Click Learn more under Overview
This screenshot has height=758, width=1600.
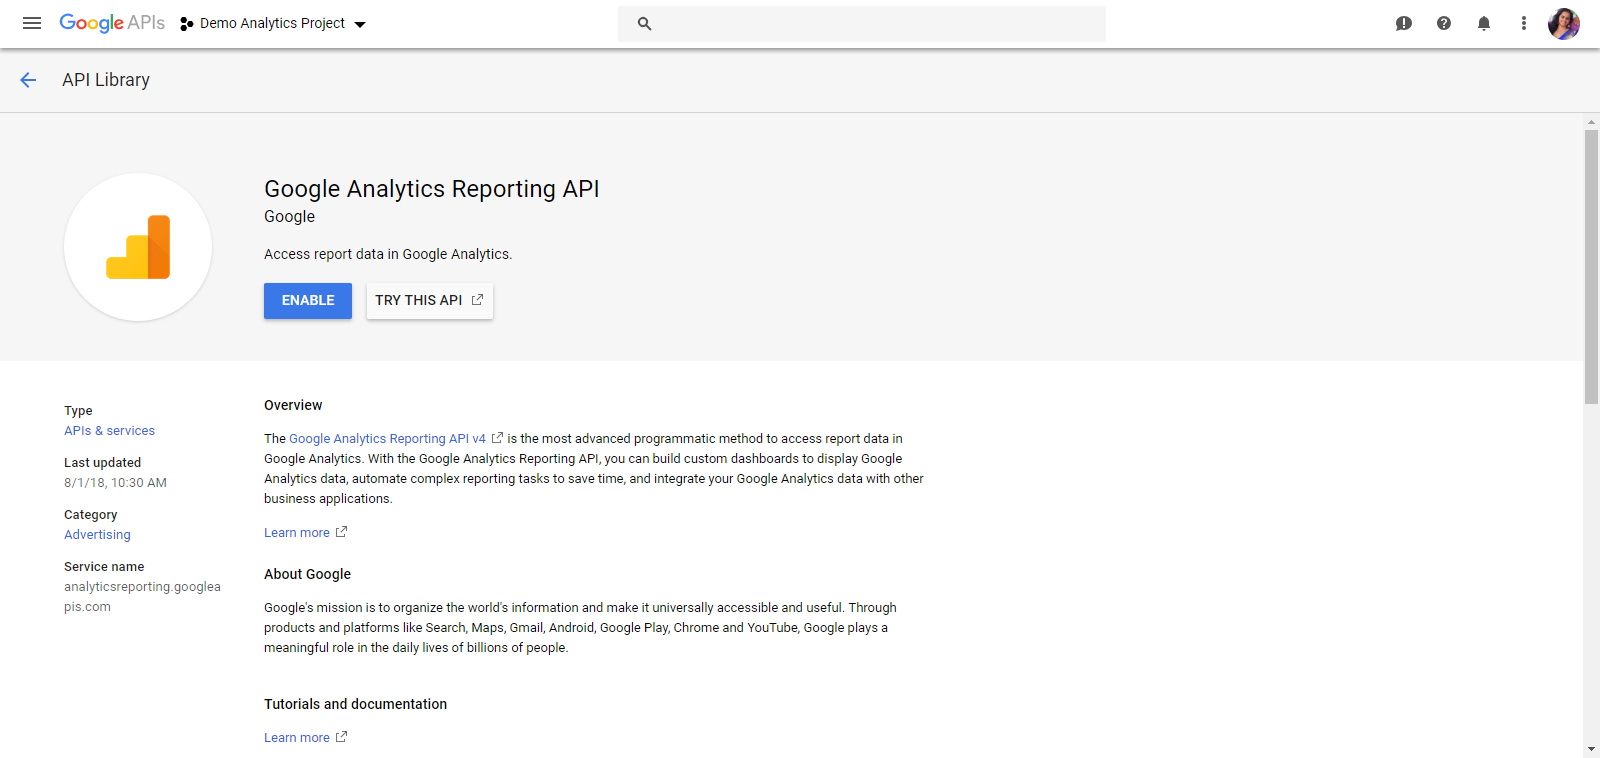tap(297, 533)
